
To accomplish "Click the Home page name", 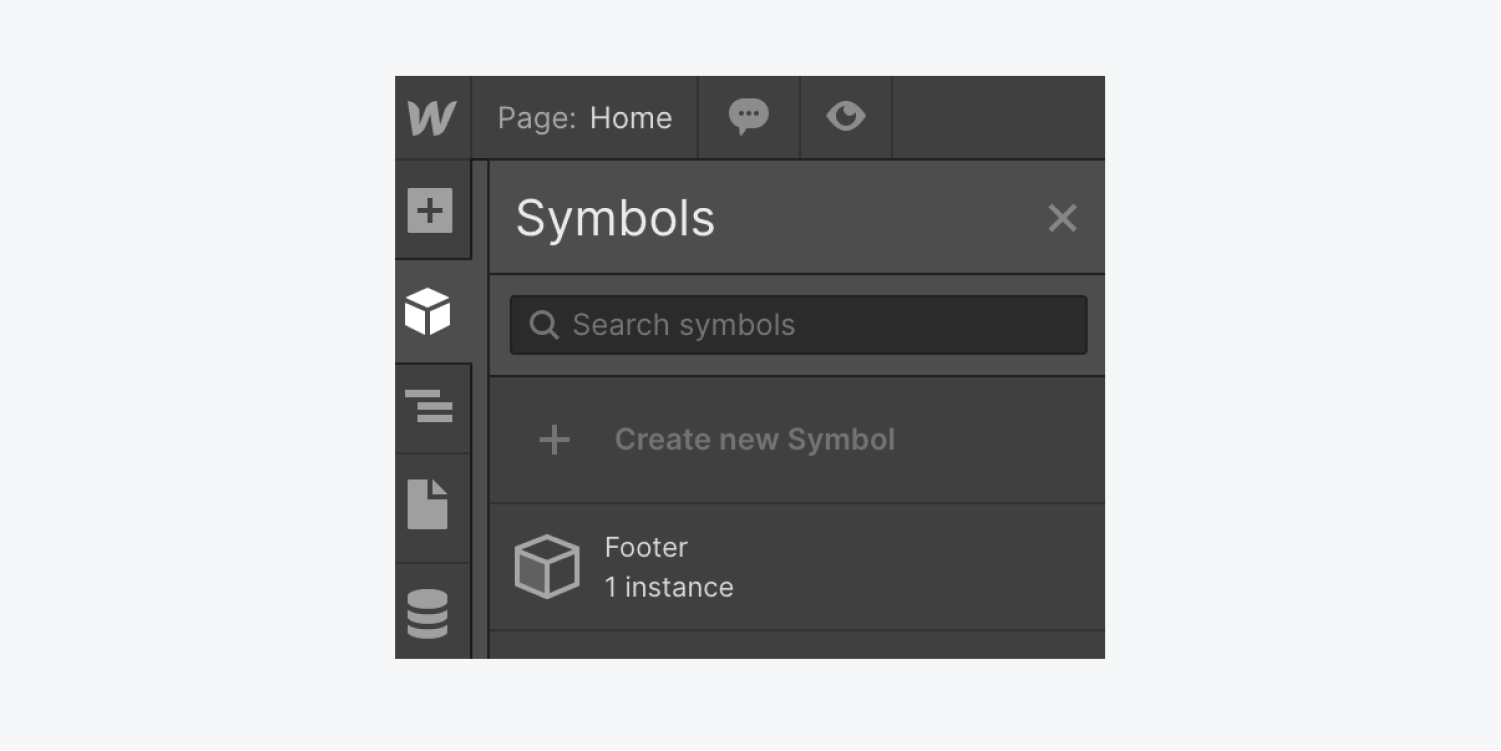I will [x=631, y=118].
